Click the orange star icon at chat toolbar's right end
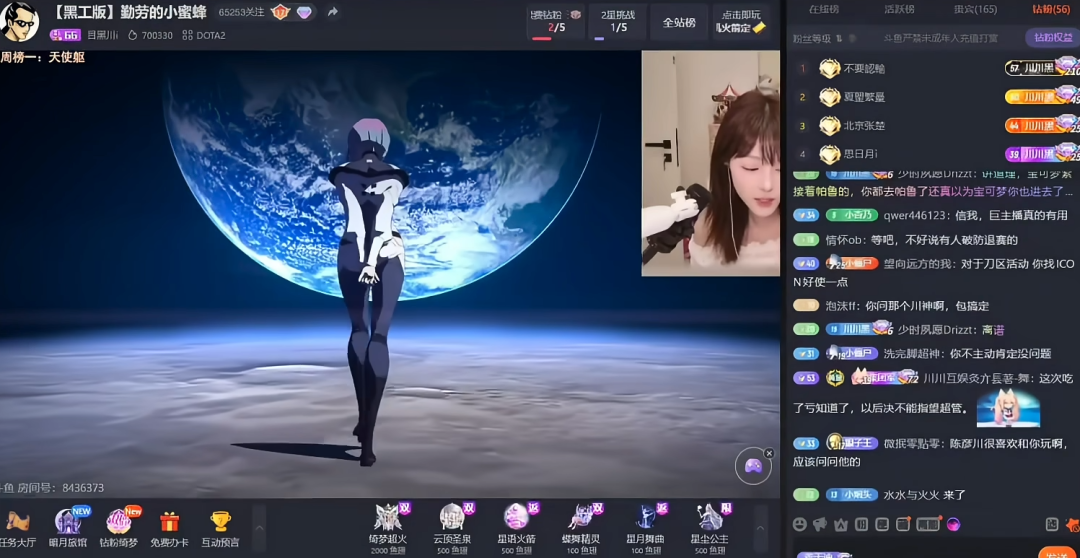 1072,524
